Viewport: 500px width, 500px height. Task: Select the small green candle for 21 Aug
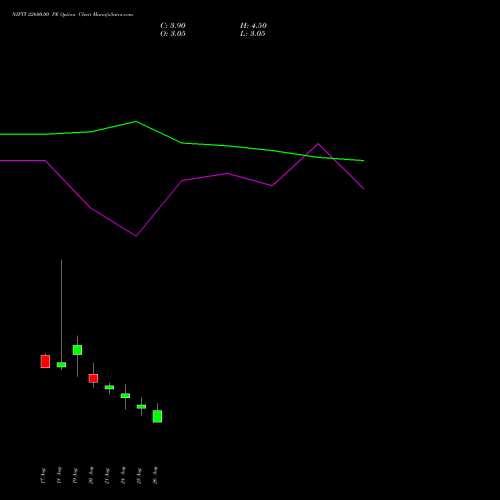tap(109, 387)
